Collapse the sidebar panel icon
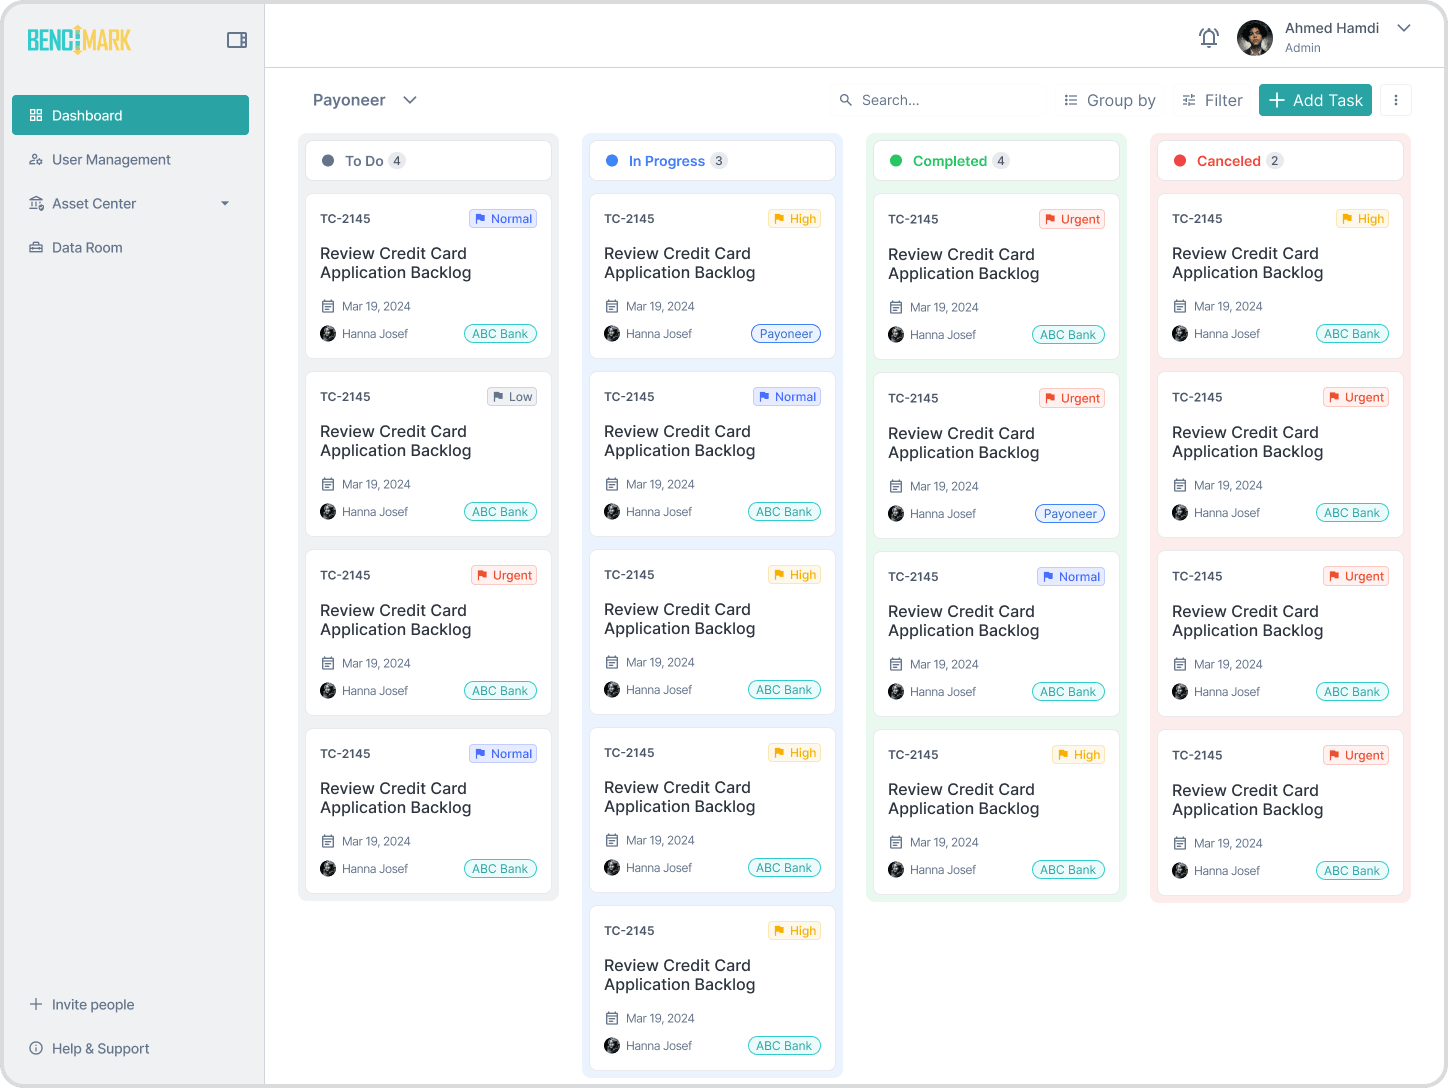This screenshot has width=1448, height=1088. pos(237,40)
